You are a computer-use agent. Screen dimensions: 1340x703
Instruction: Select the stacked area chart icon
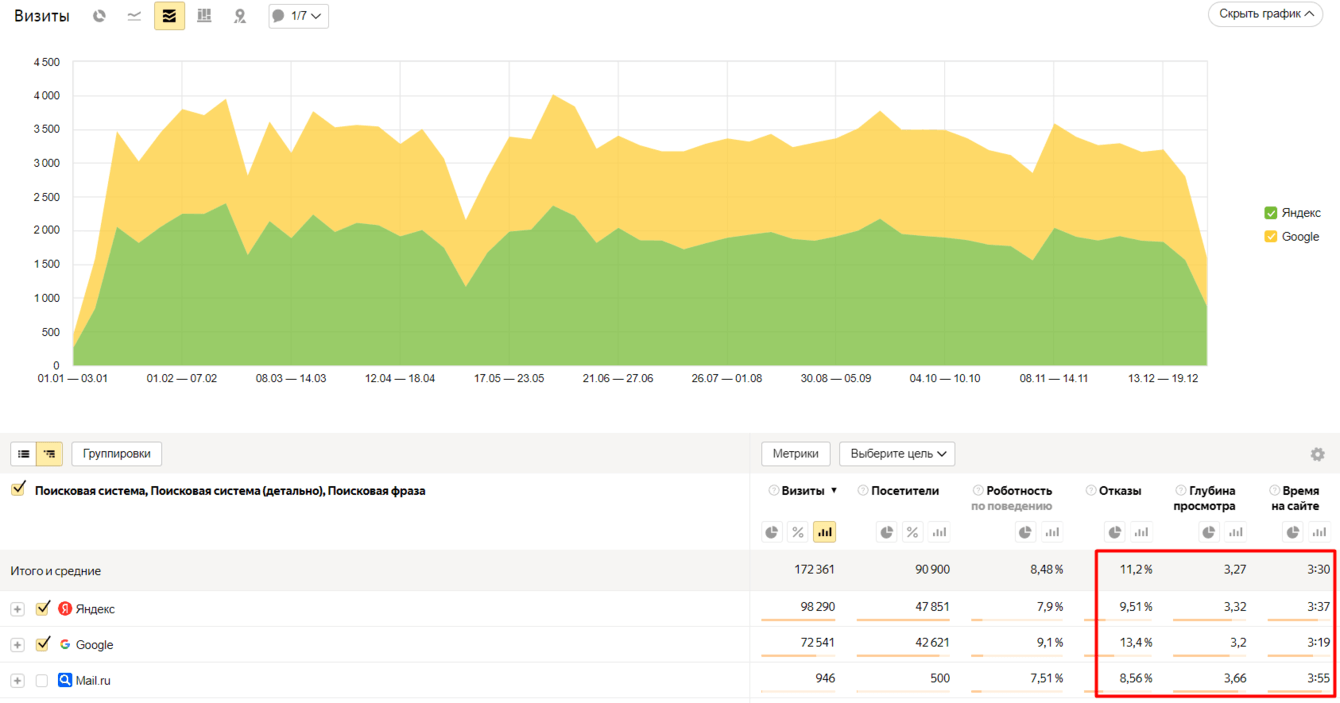click(169, 16)
